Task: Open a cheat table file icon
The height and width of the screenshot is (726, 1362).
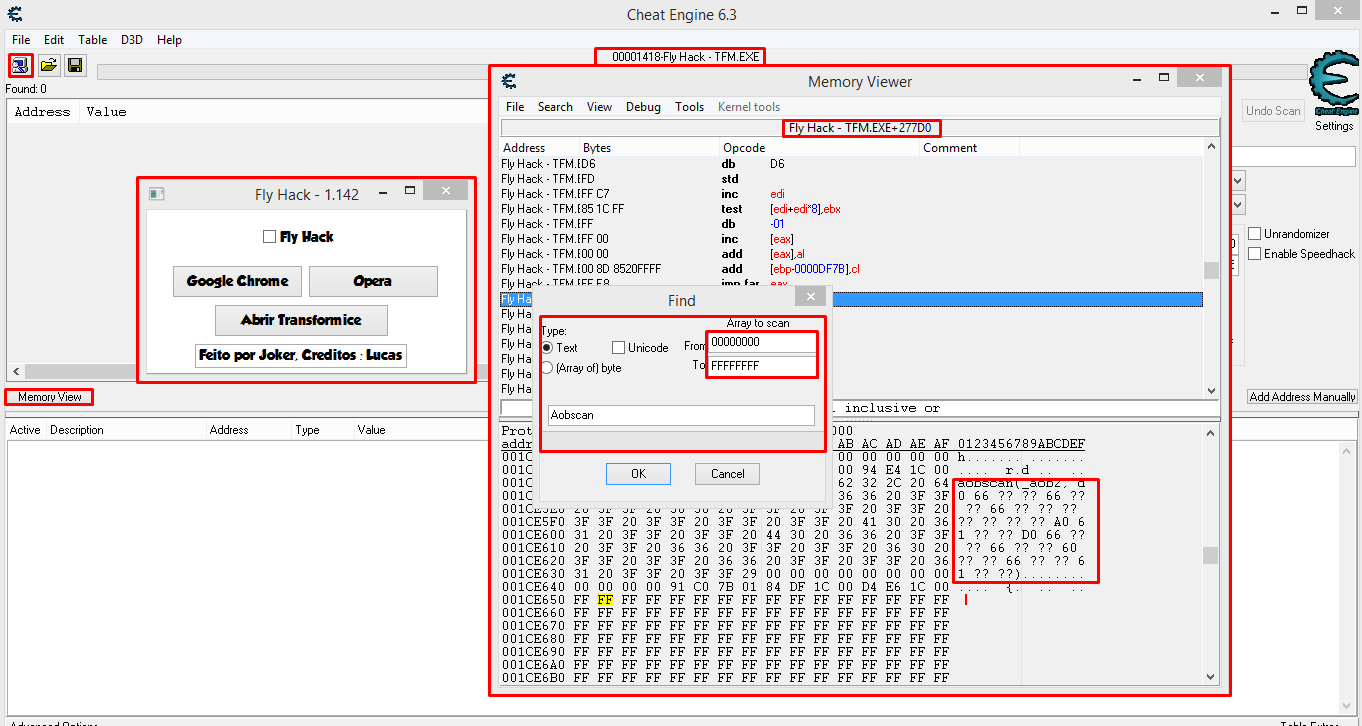Action: (48, 66)
